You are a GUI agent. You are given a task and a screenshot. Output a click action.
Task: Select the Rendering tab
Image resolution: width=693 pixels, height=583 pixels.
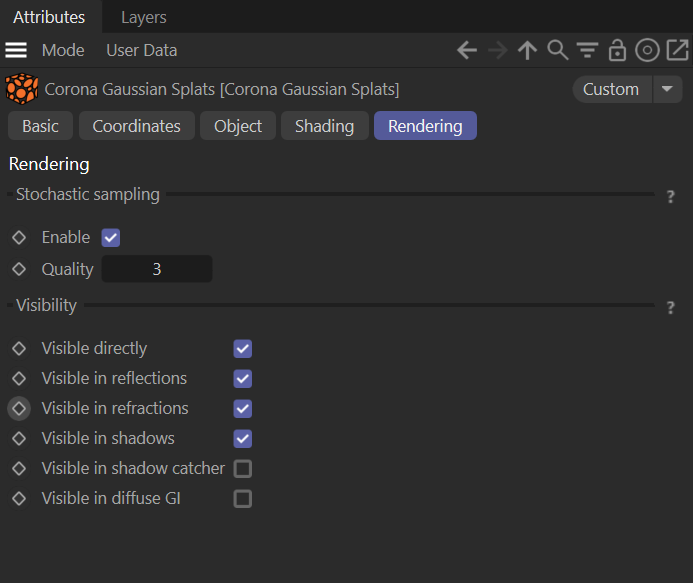coord(425,126)
